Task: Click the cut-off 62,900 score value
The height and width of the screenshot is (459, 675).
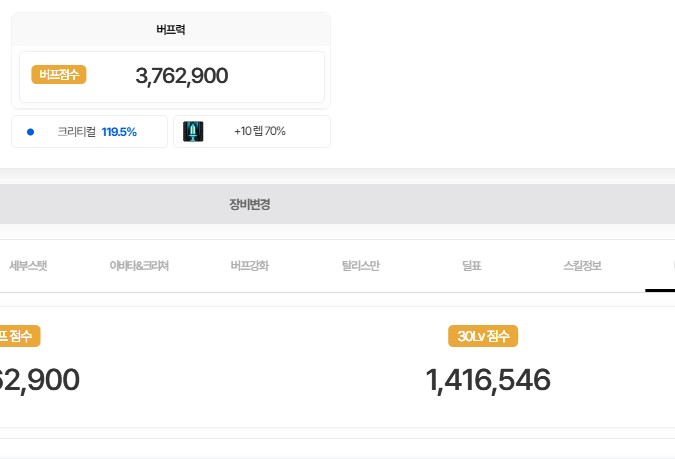Action: click(38, 380)
